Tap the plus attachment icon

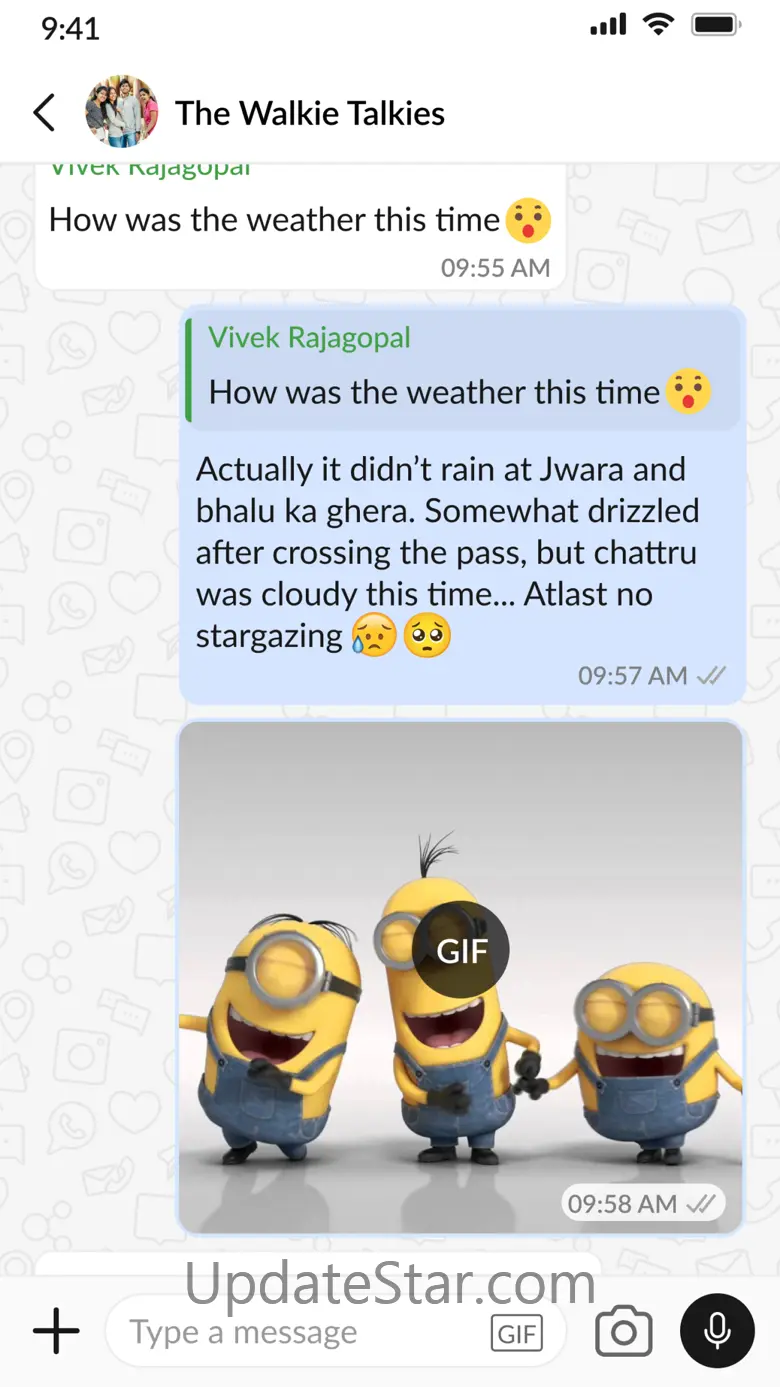coord(56,1332)
